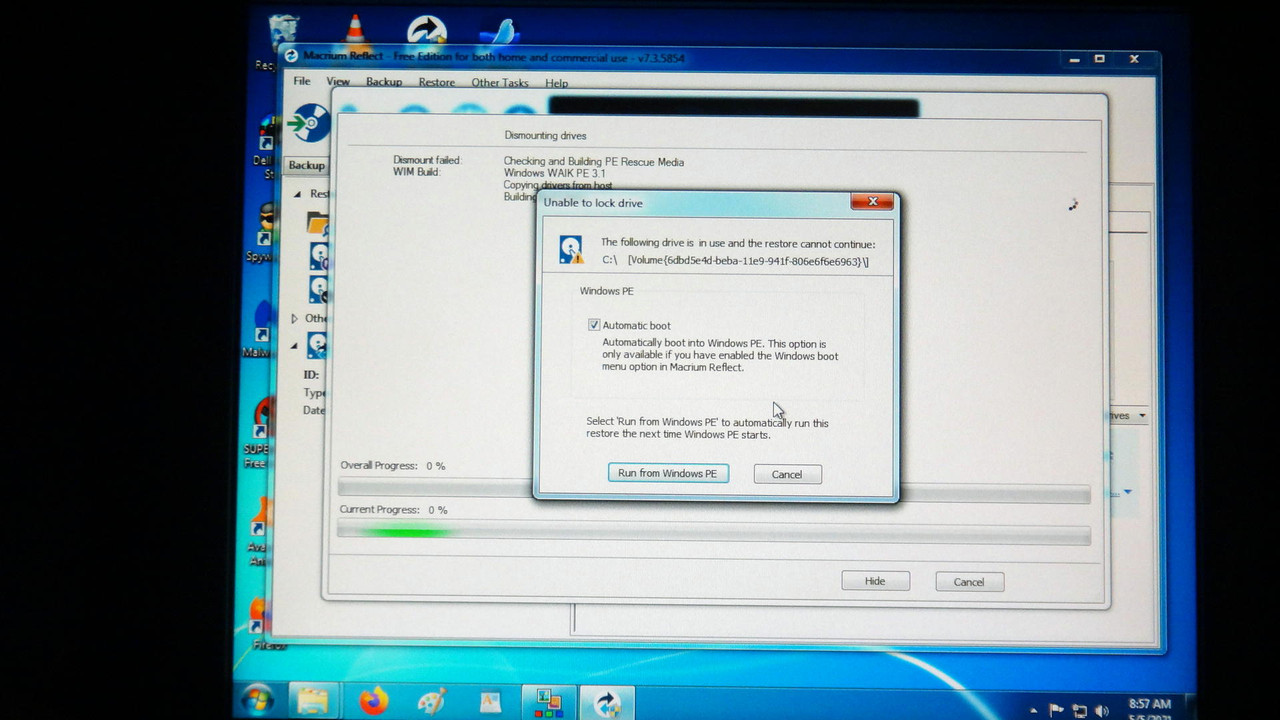Screen dimensions: 1280x720
Task: Click the 'Dismount failed:' label text
Action: click(x=427, y=160)
